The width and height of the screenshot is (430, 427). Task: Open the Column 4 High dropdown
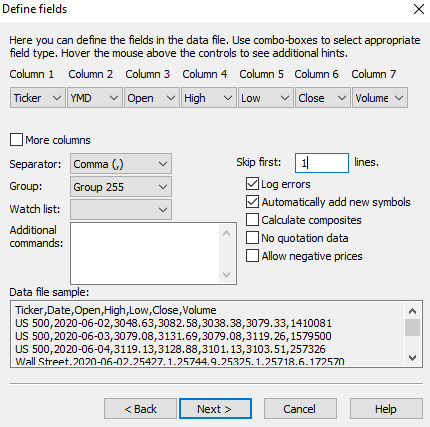coord(209,98)
